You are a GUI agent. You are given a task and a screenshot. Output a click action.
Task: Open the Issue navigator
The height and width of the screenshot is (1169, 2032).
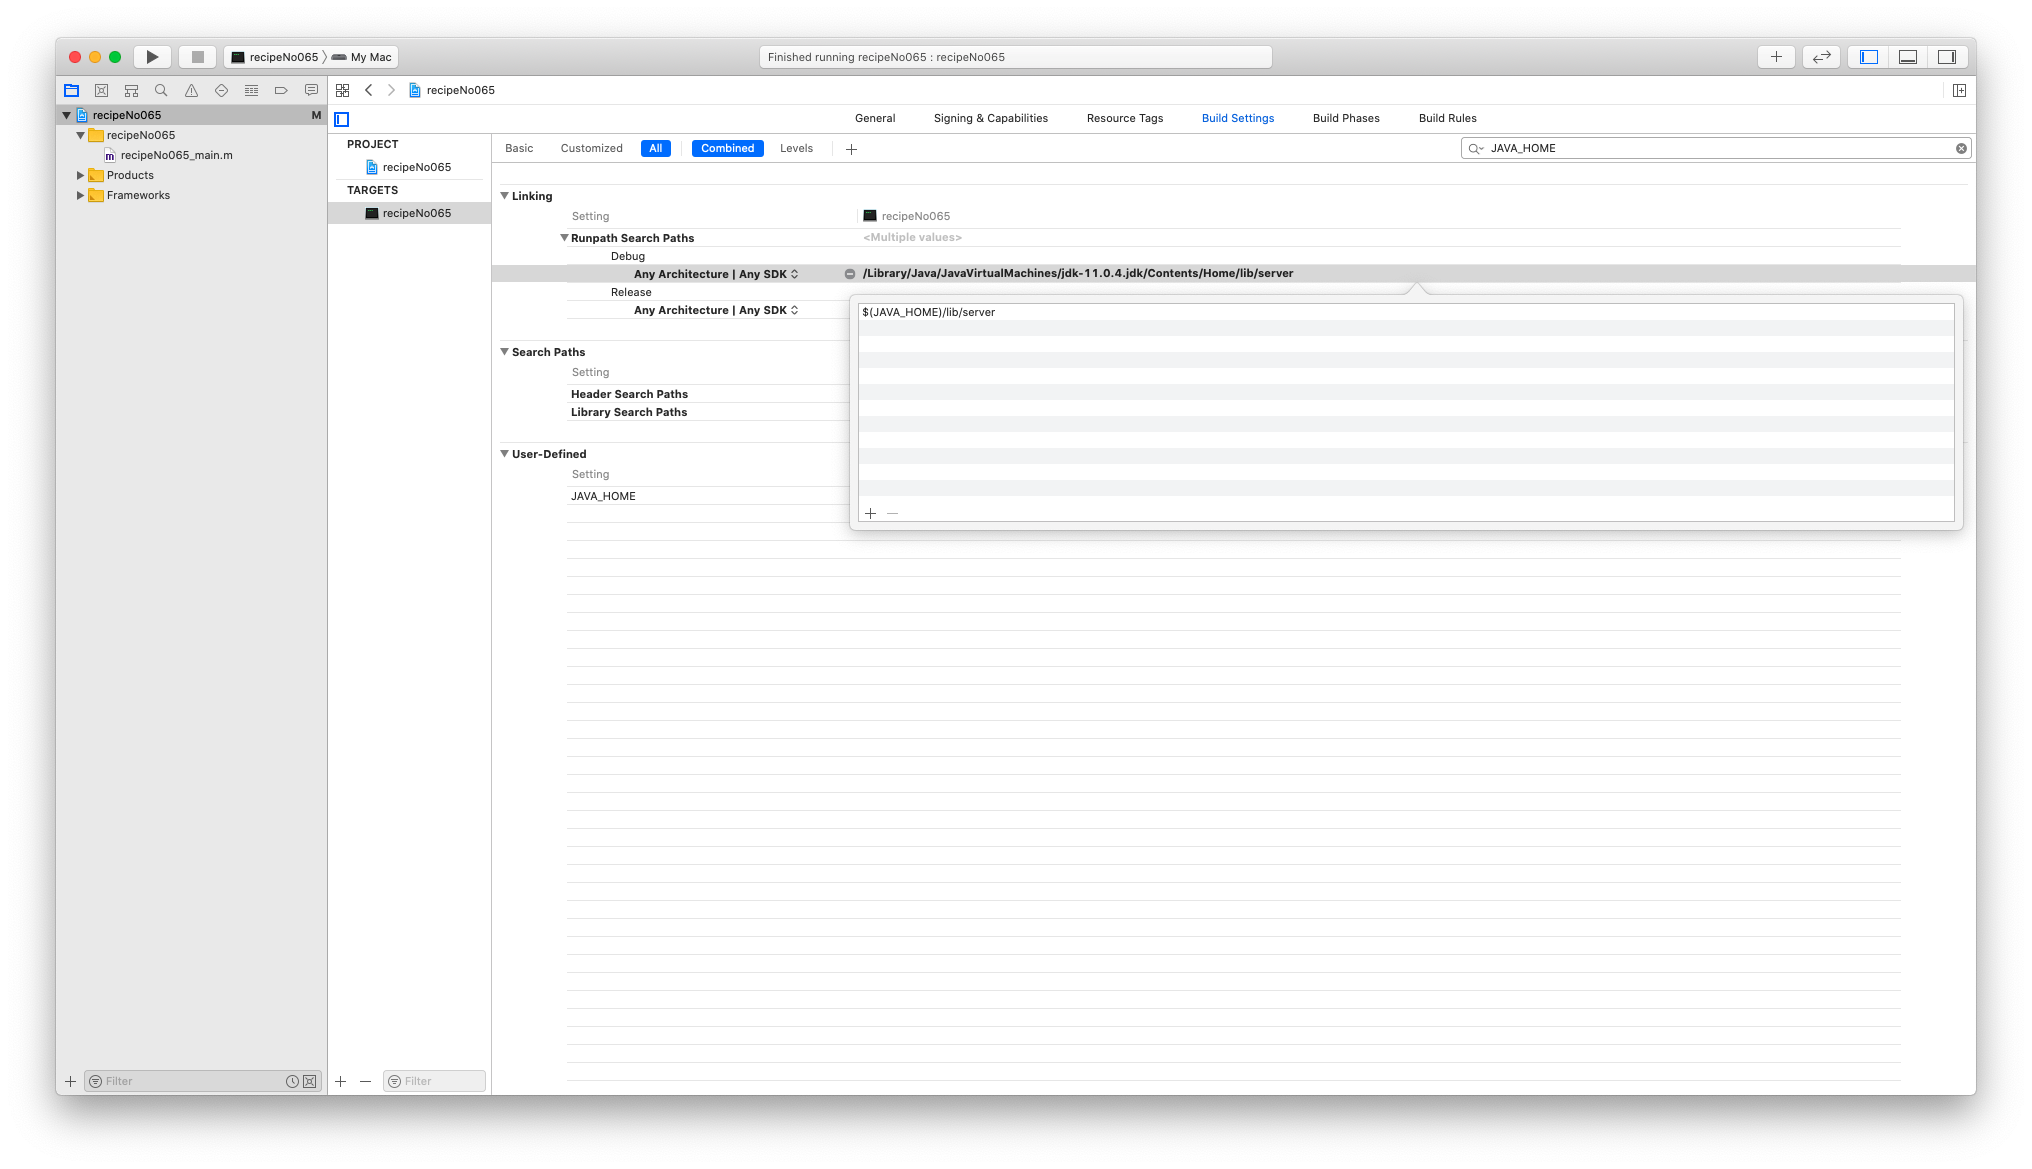[x=191, y=90]
